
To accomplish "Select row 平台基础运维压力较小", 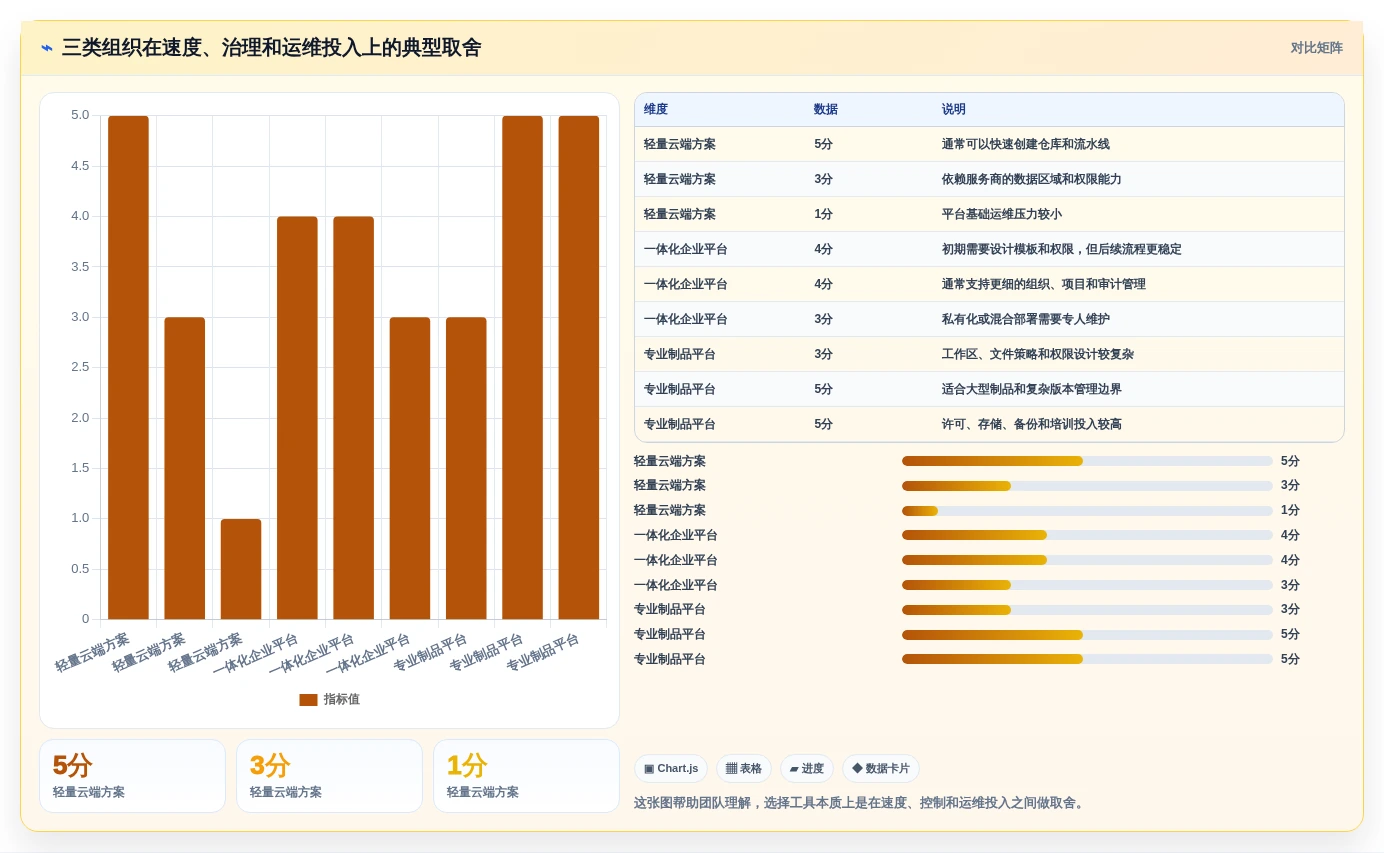I will coord(989,214).
